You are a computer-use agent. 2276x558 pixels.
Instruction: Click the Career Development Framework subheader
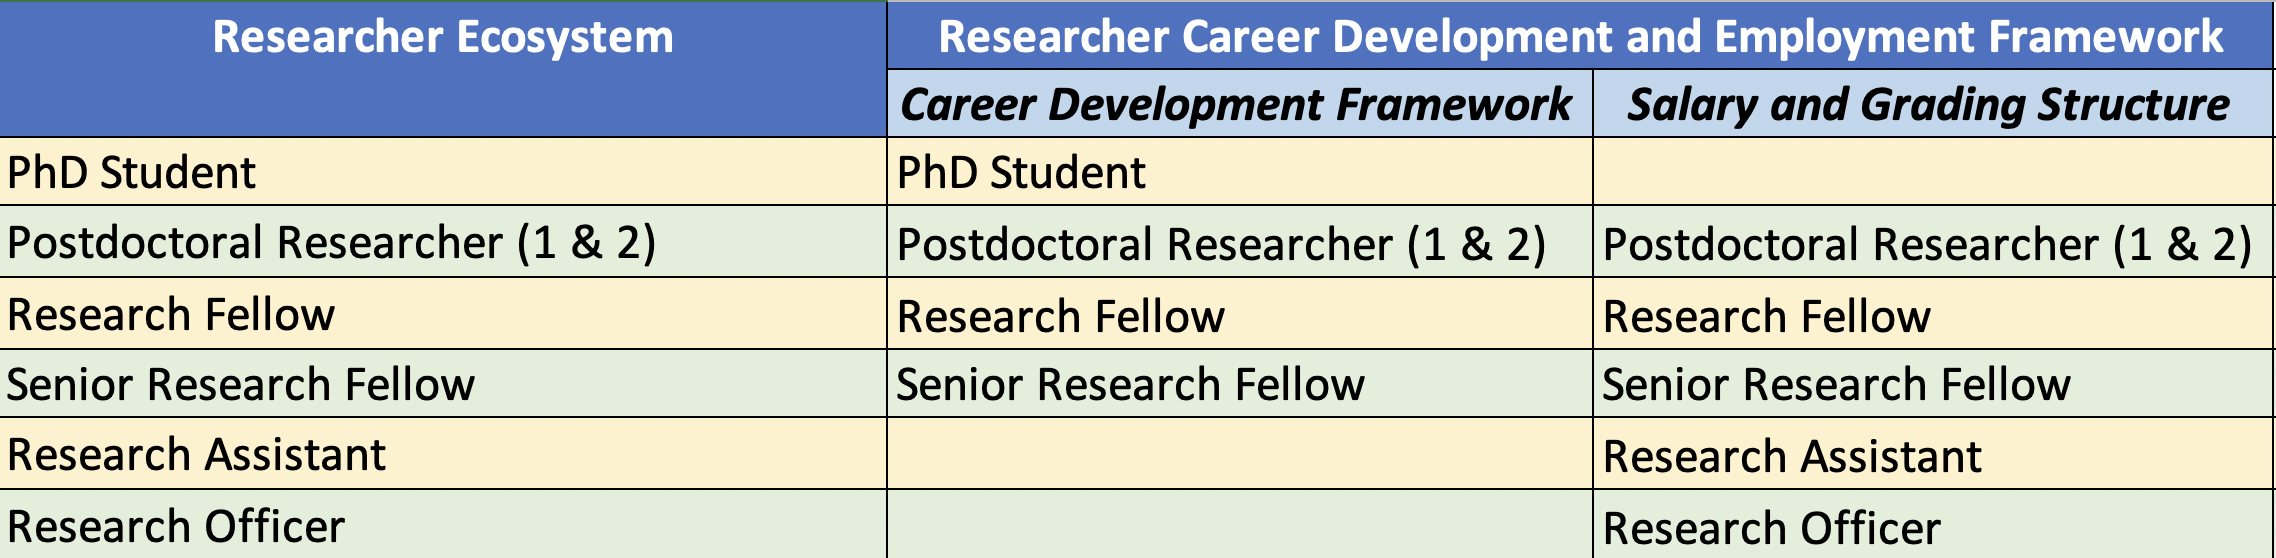click(x=1240, y=104)
